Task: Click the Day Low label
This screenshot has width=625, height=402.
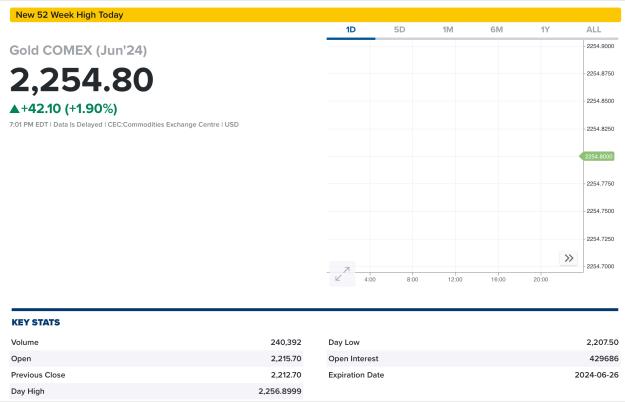Action: [x=344, y=342]
